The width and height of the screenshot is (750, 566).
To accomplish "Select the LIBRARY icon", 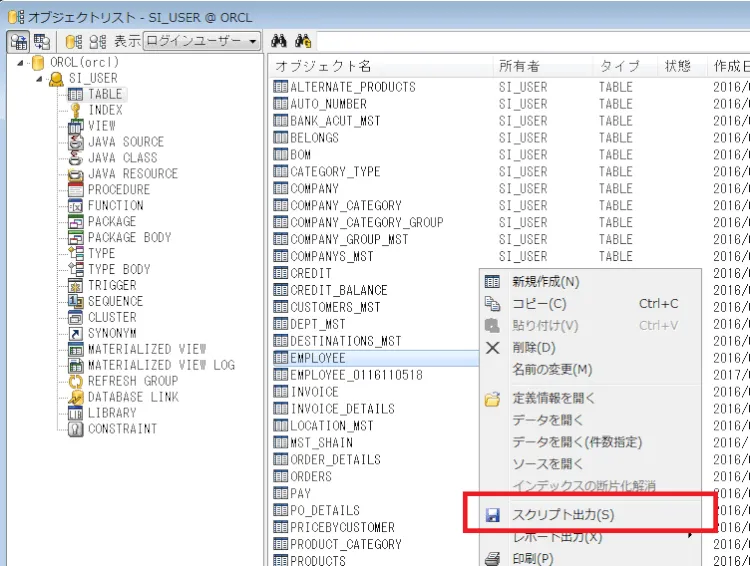I will click(x=75, y=413).
